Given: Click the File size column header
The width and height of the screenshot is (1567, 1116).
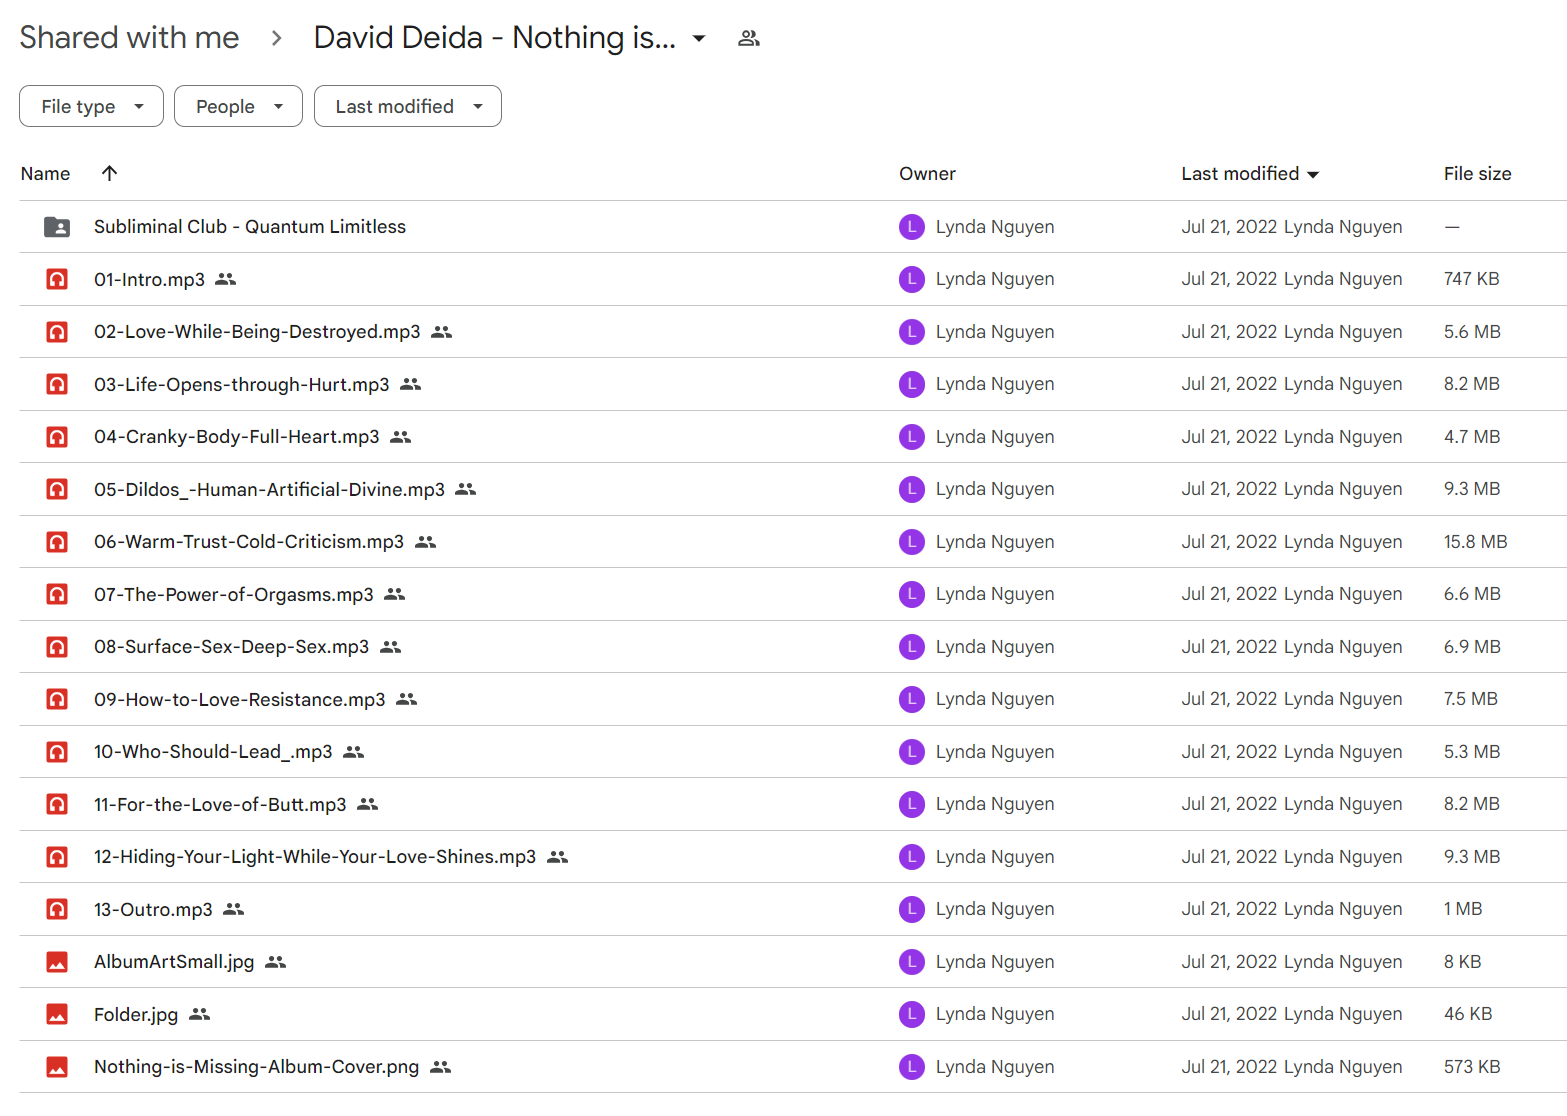Looking at the screenshot, I should [x=1477, y=173].
